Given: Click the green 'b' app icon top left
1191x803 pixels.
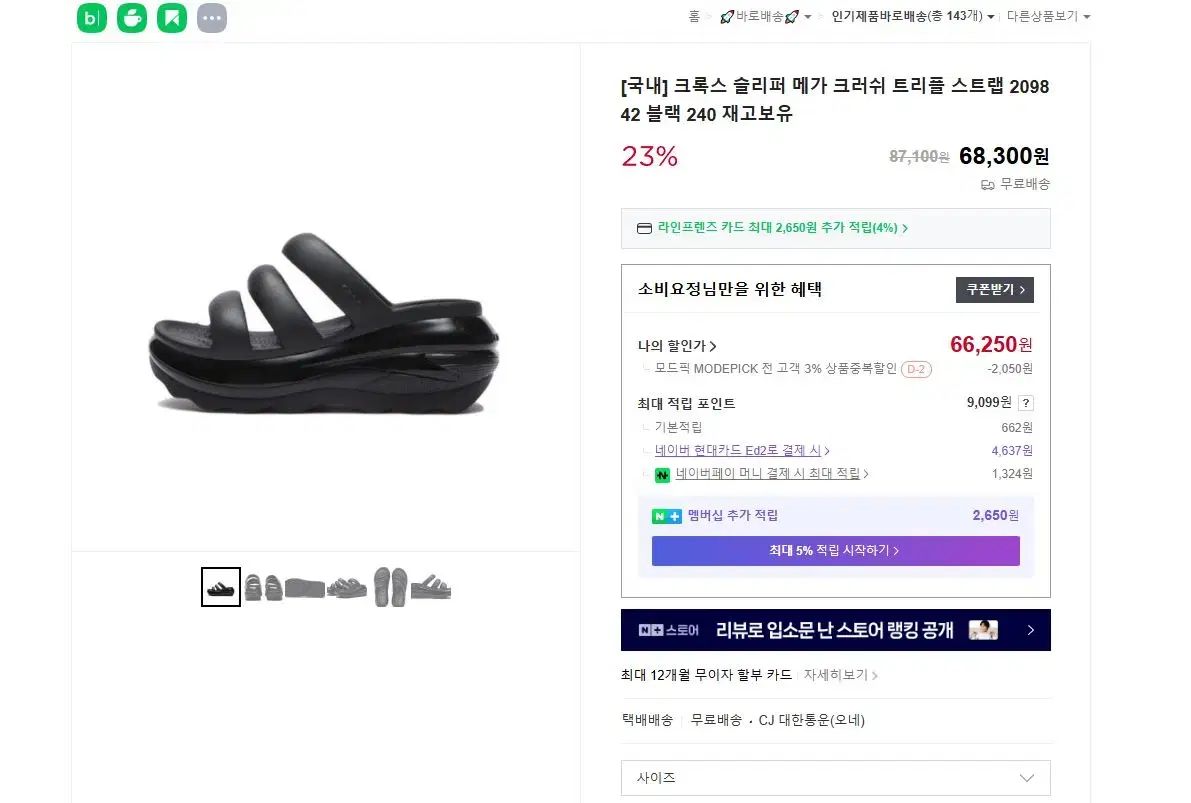Looking at the screenshot, I should (91, 17).
